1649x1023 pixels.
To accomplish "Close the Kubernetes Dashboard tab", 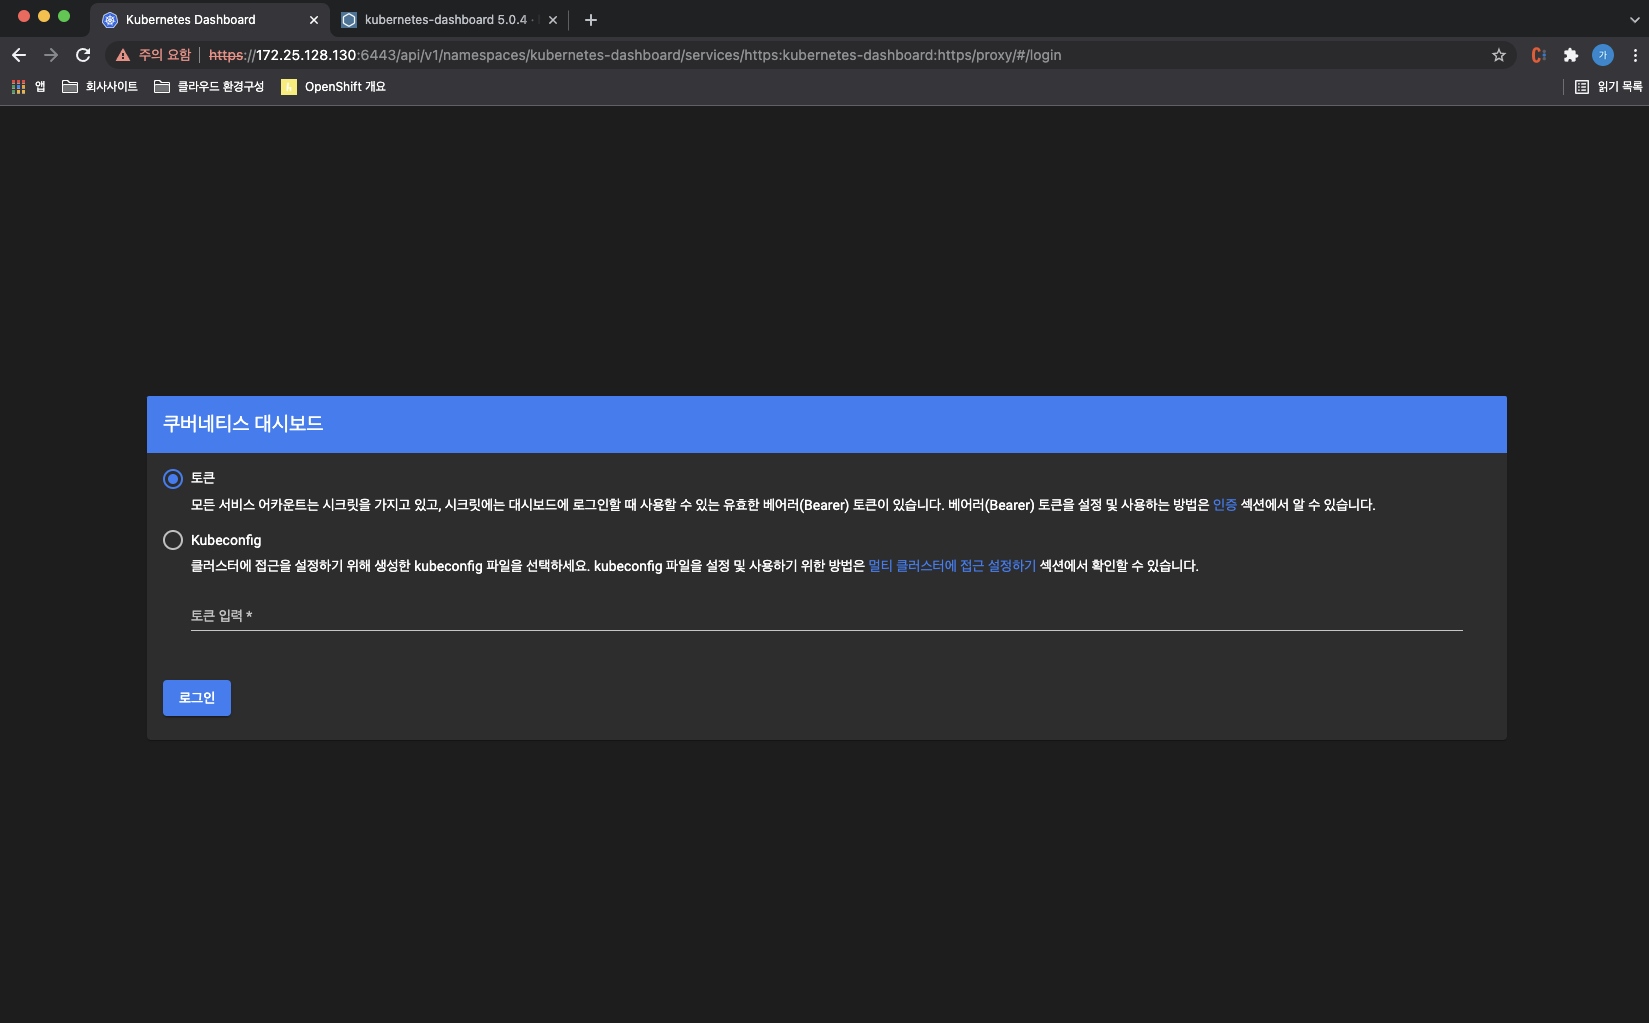I will 314,20.
